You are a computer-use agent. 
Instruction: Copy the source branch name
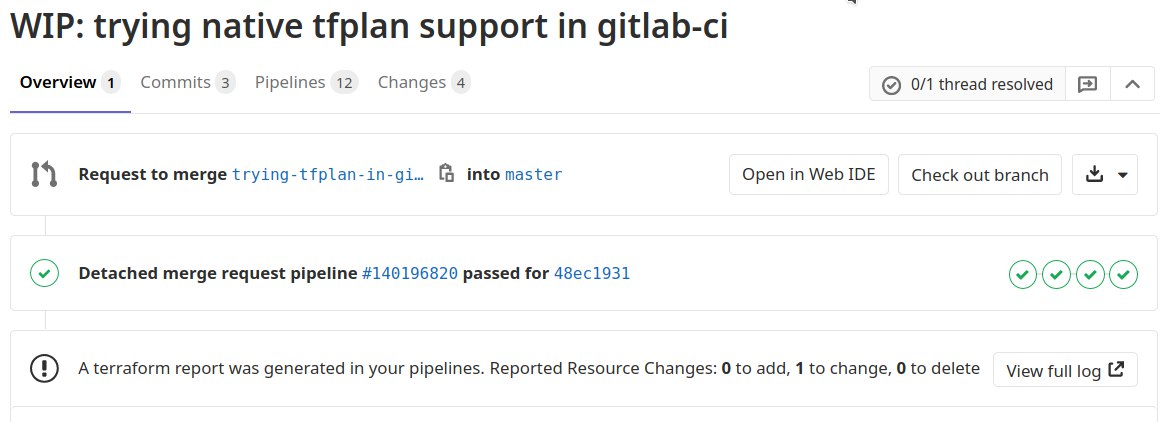coord(446,174)
